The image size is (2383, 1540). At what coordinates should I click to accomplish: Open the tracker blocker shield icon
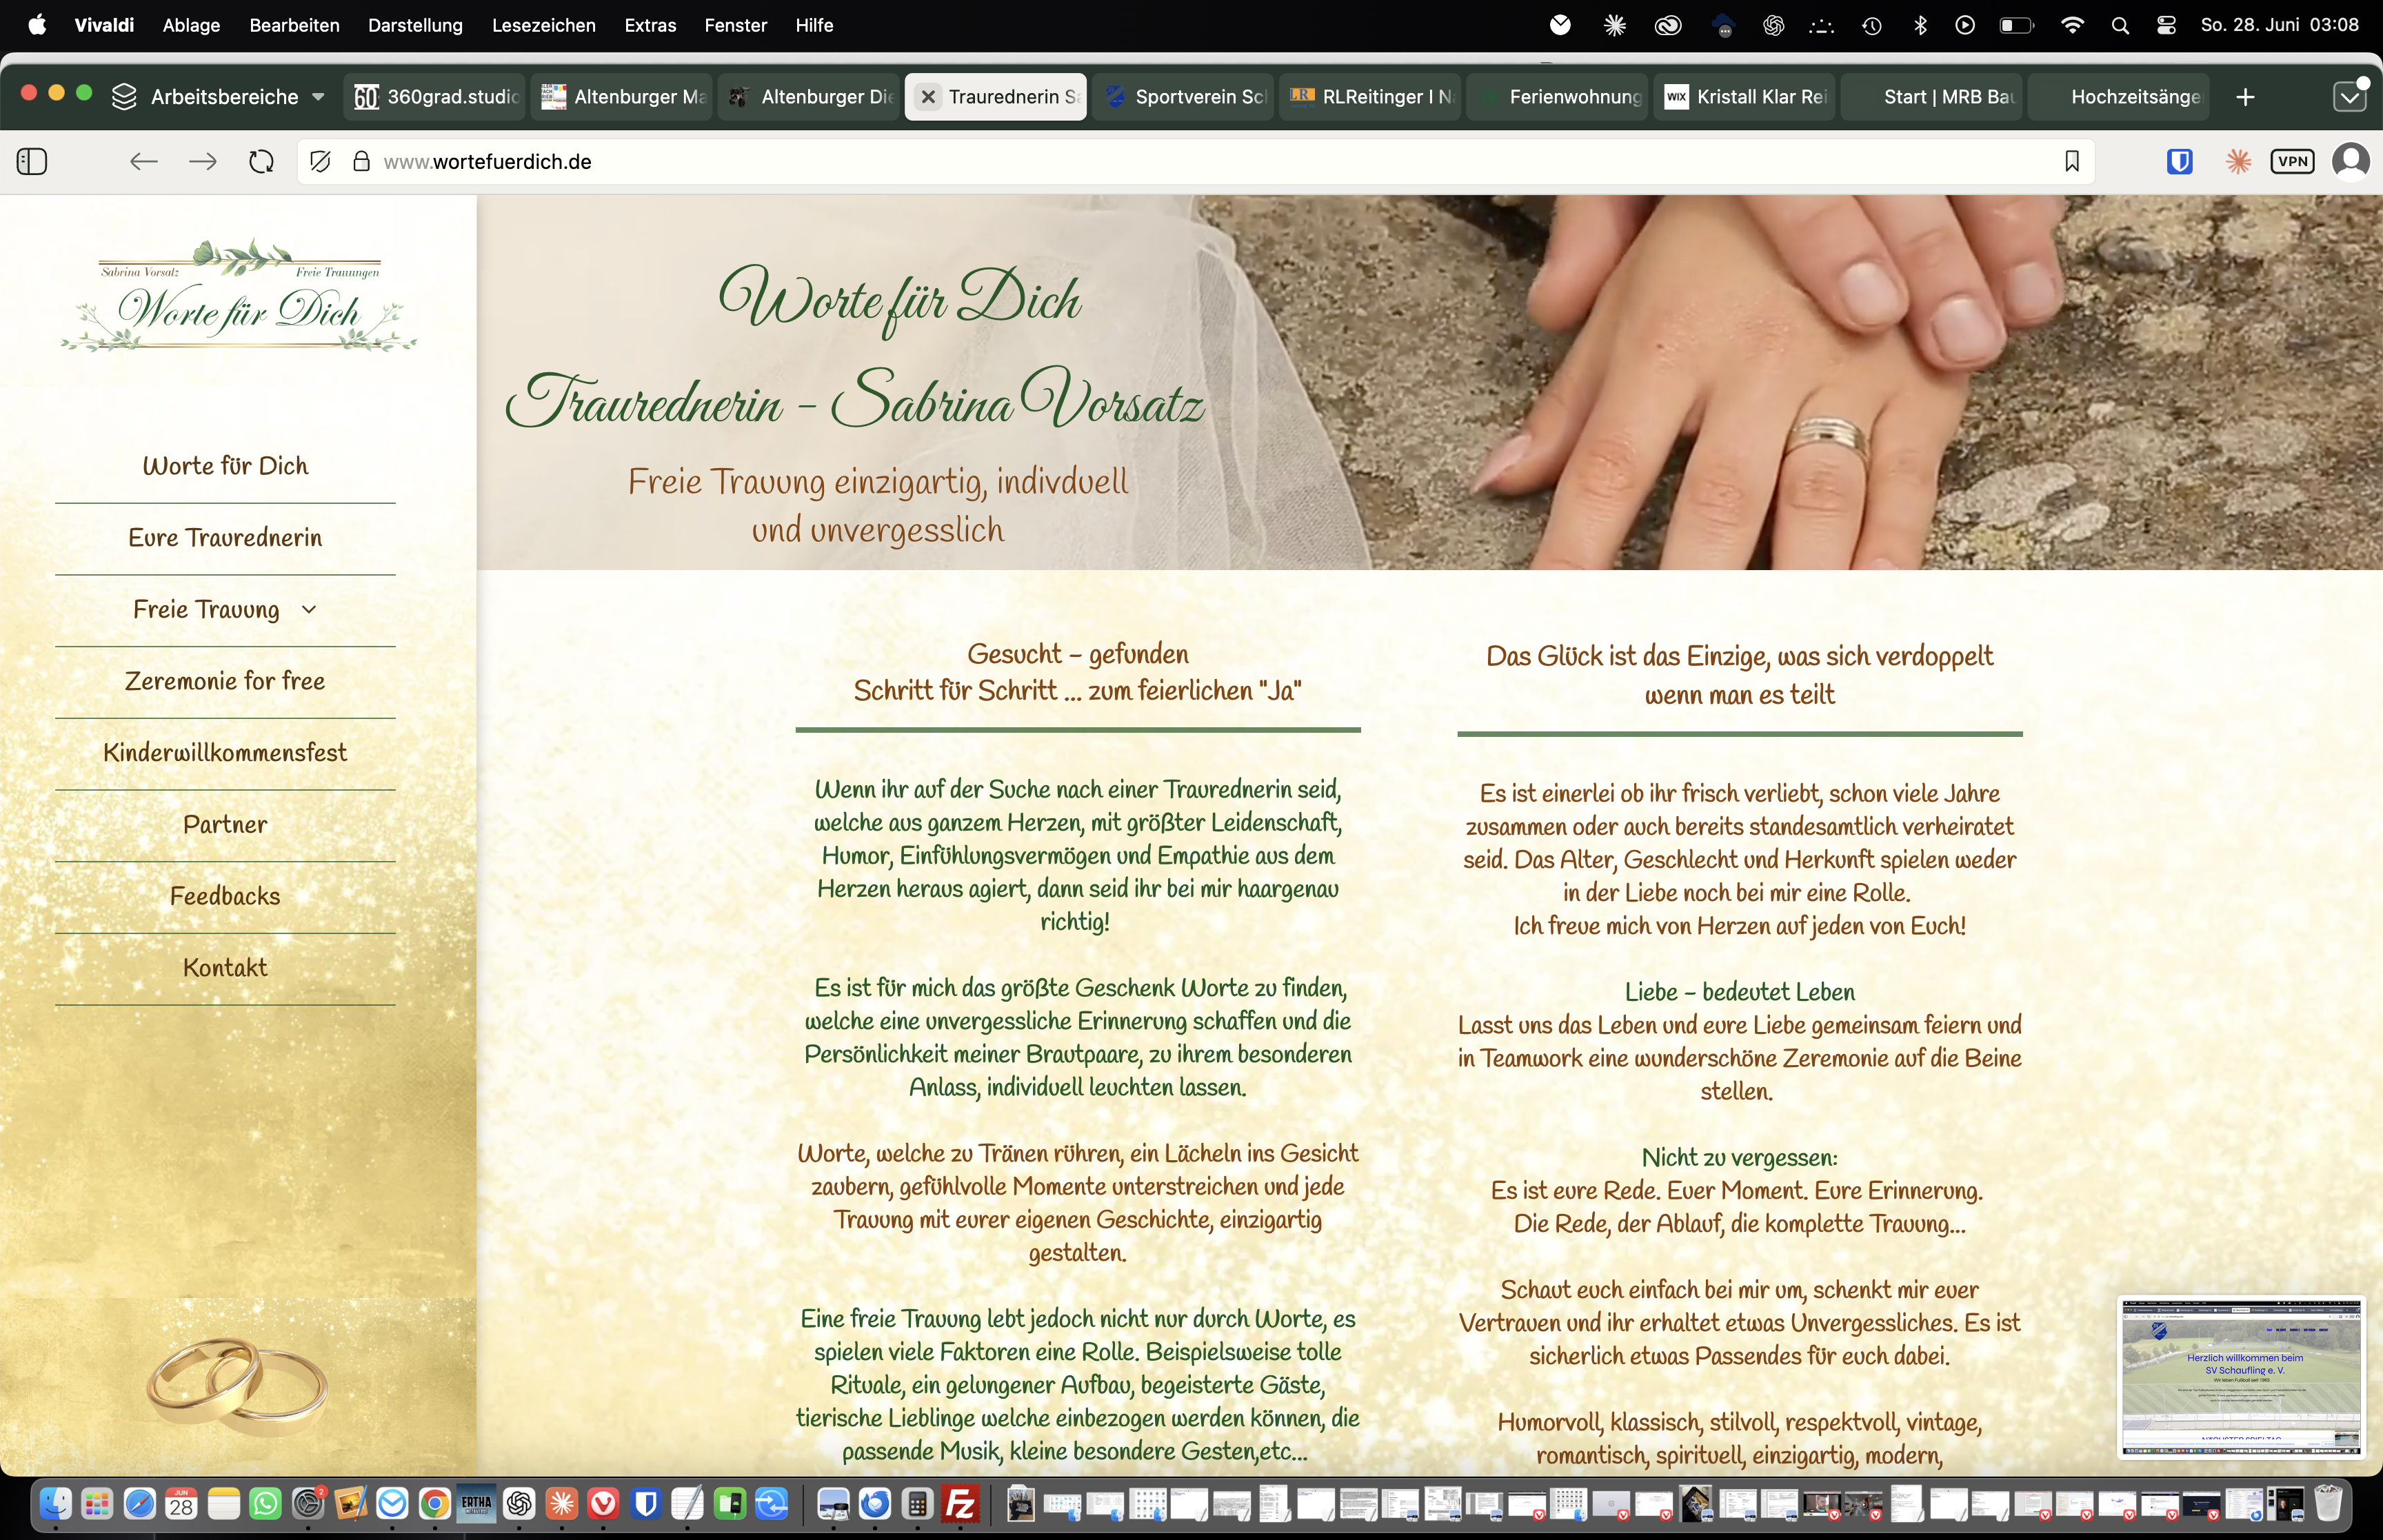point(320,161)
